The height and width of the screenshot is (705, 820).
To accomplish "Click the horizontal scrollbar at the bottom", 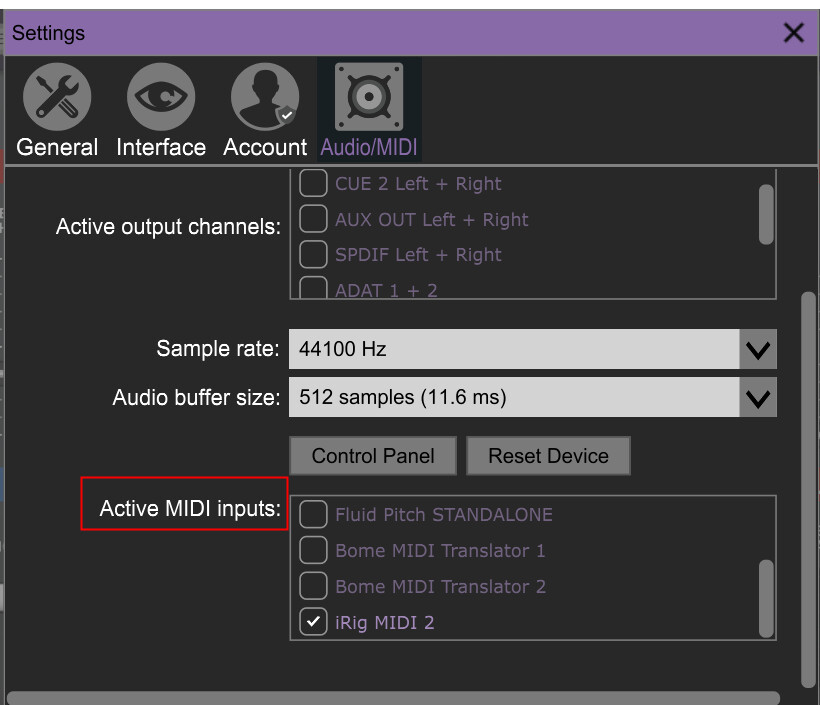I will click(x=392, y=697).
